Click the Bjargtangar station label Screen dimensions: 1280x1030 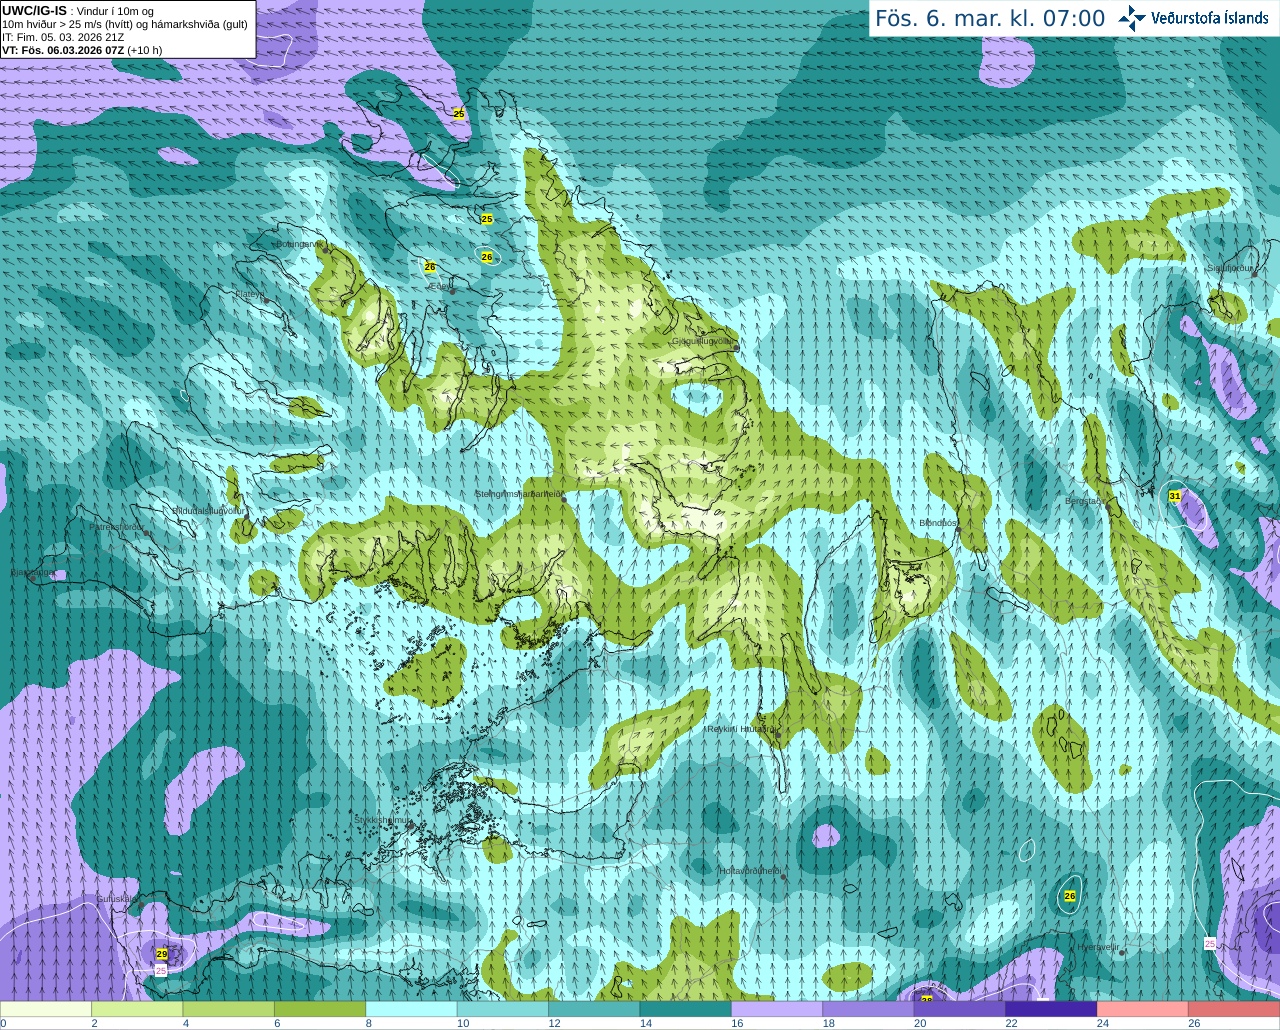[x=33, y=573]
